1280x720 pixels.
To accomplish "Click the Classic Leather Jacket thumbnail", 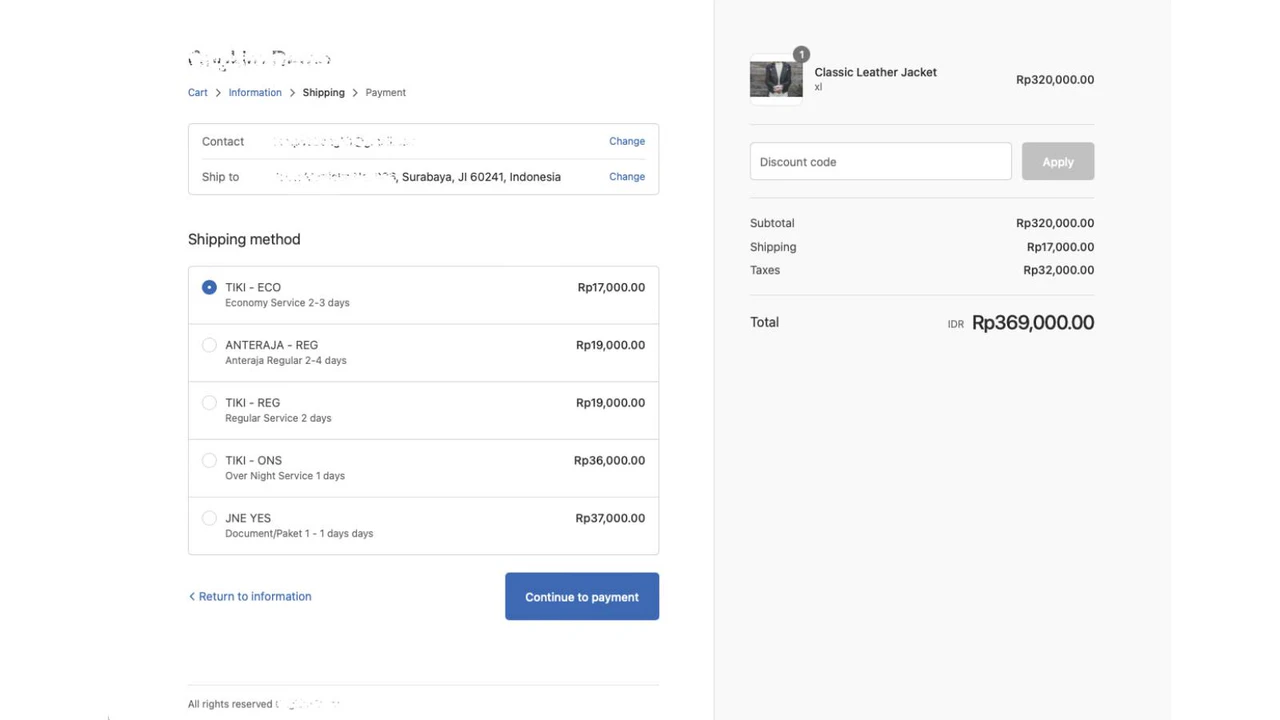I will (x=776, y=80).
